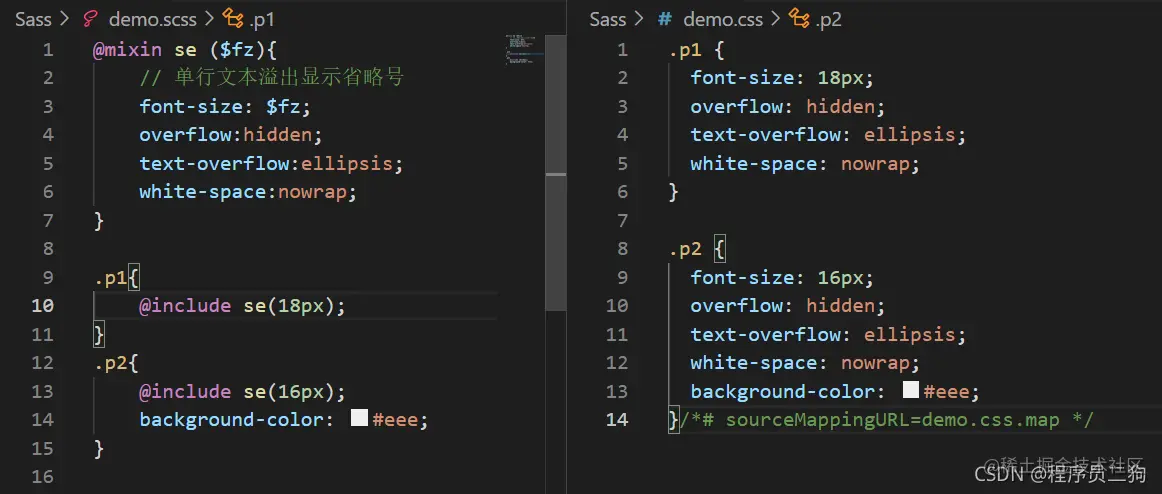Expand chevron after Sass in the left breadcrumb

pyautogui.click(x=65, y=19)
